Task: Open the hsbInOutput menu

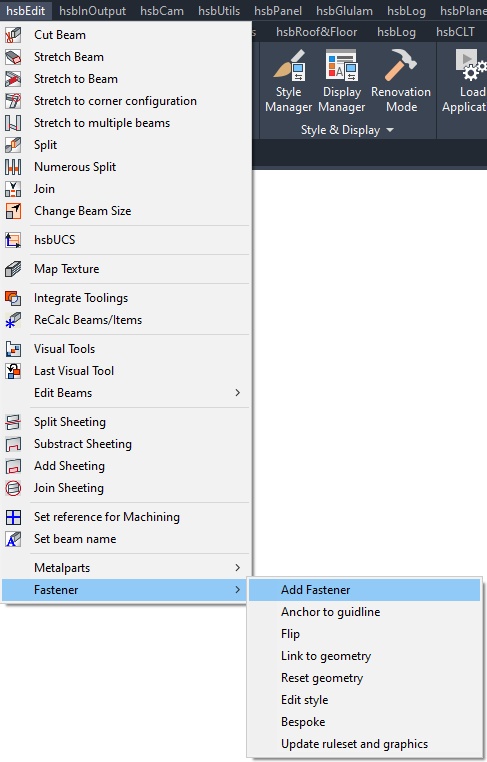Action: pos(92,11)
